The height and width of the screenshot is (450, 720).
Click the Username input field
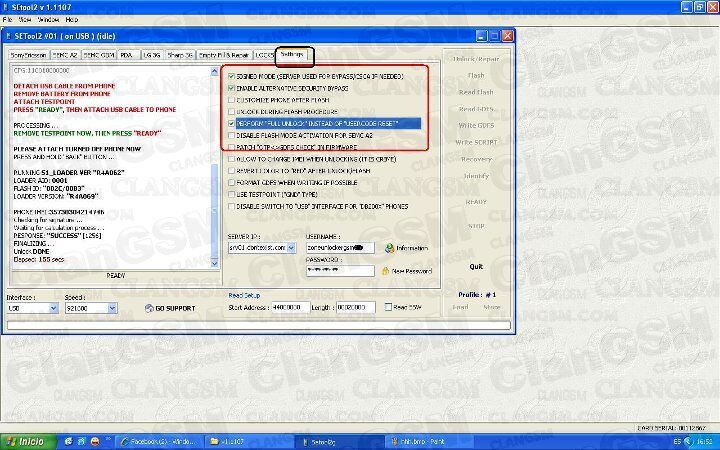point(340,248)
